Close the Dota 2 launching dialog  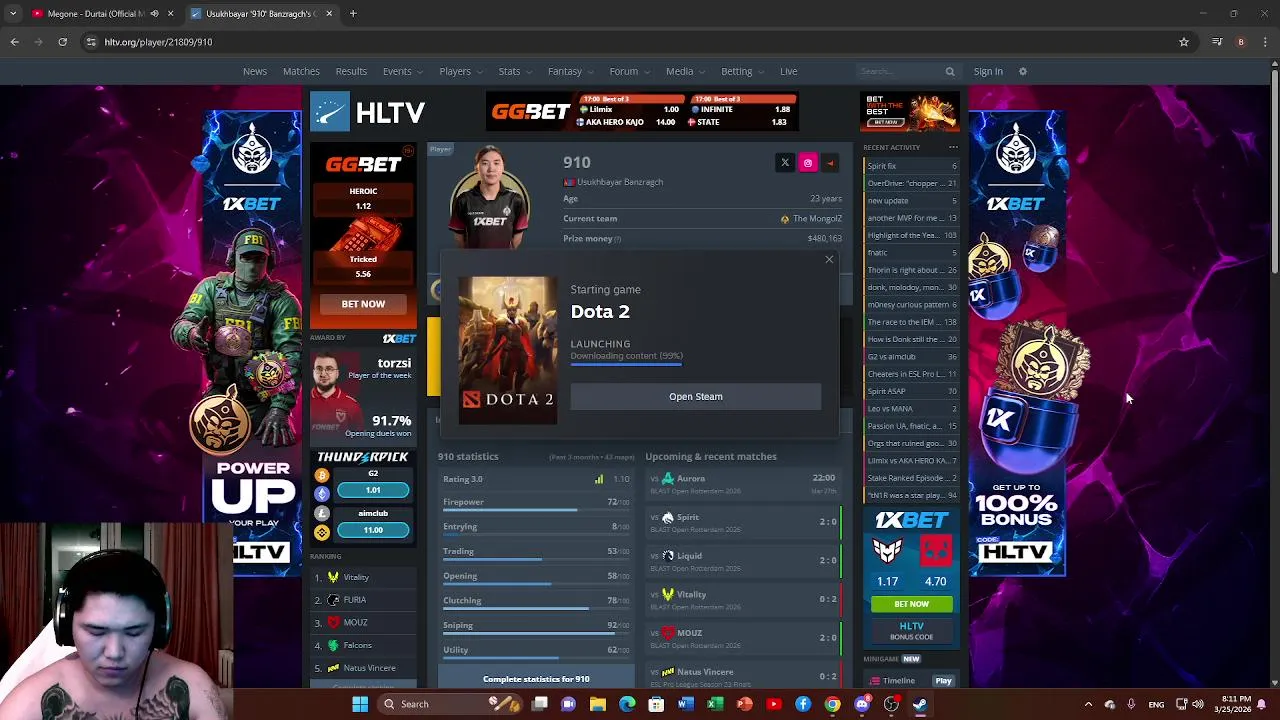coord(829,260)
